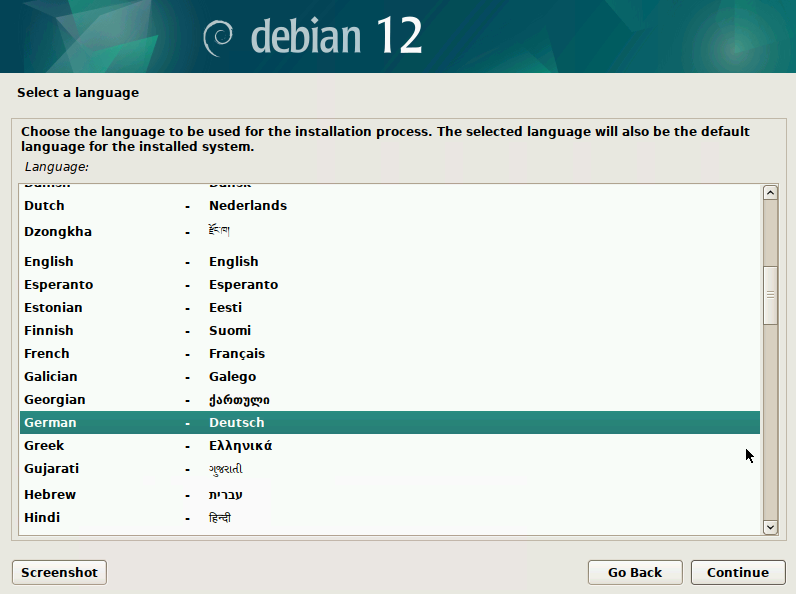Choose Esperanto from the list
This screenshot has width=796, height=594.
point(390,284)
